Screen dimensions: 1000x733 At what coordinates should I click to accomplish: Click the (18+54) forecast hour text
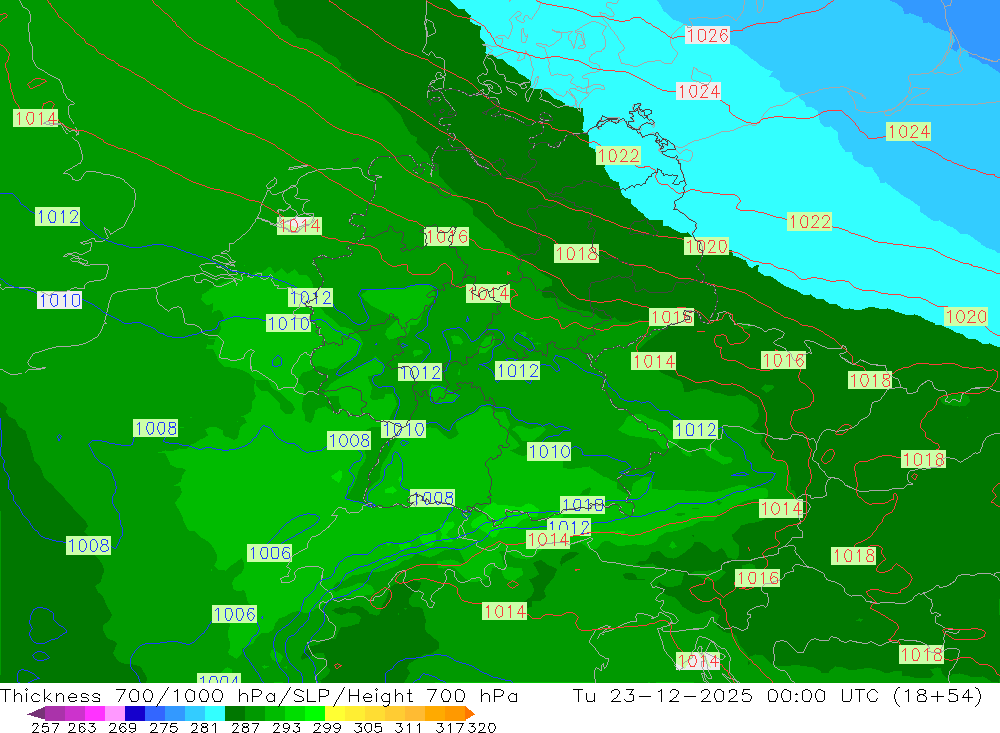click(x=938, y=695)
